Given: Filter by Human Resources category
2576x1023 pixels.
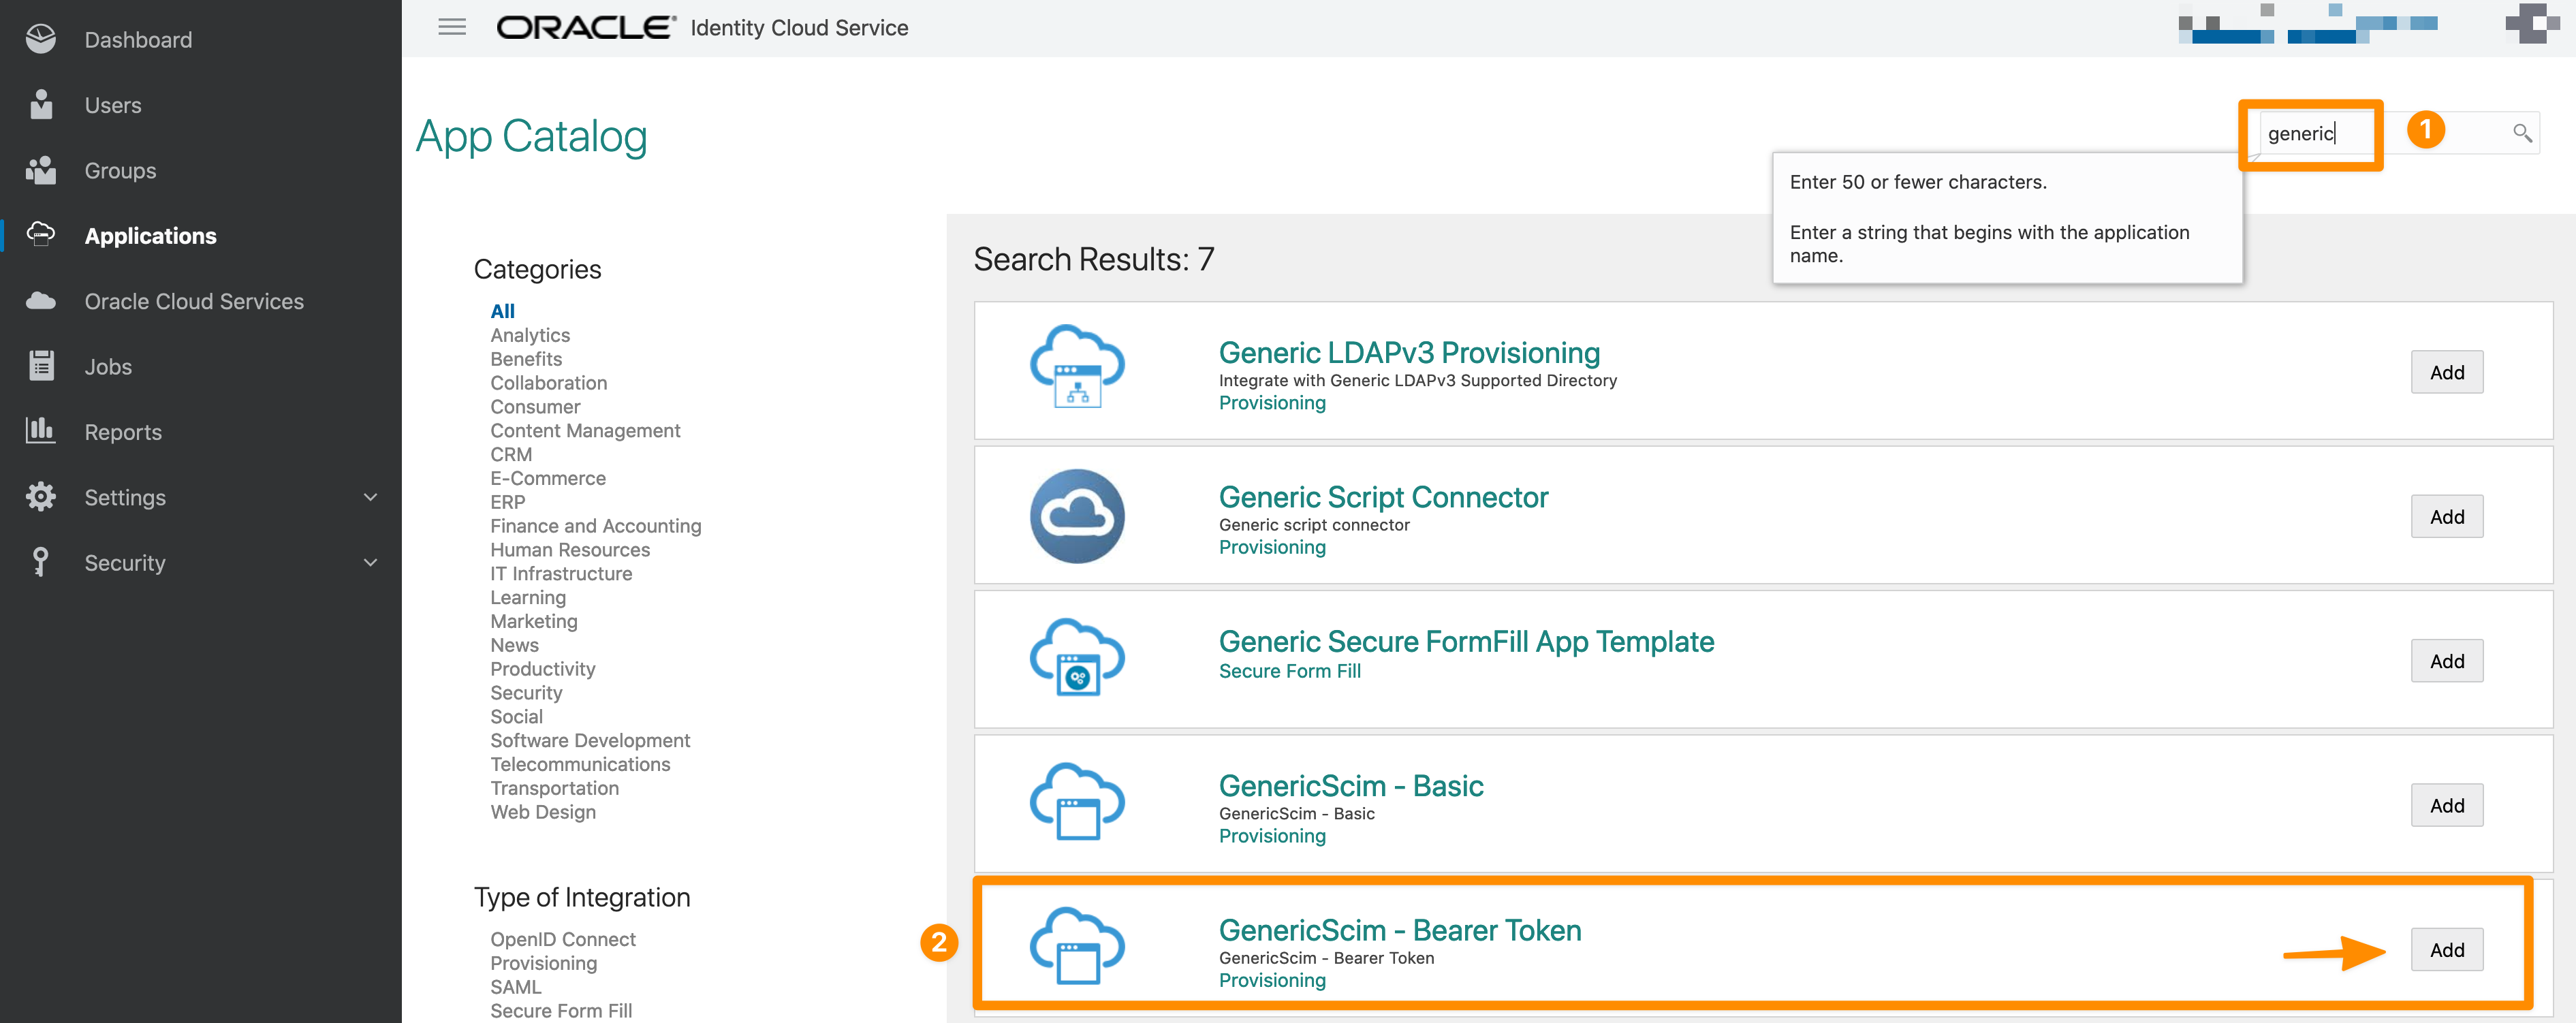Looking at the screenshot, I should pos(570,550).
